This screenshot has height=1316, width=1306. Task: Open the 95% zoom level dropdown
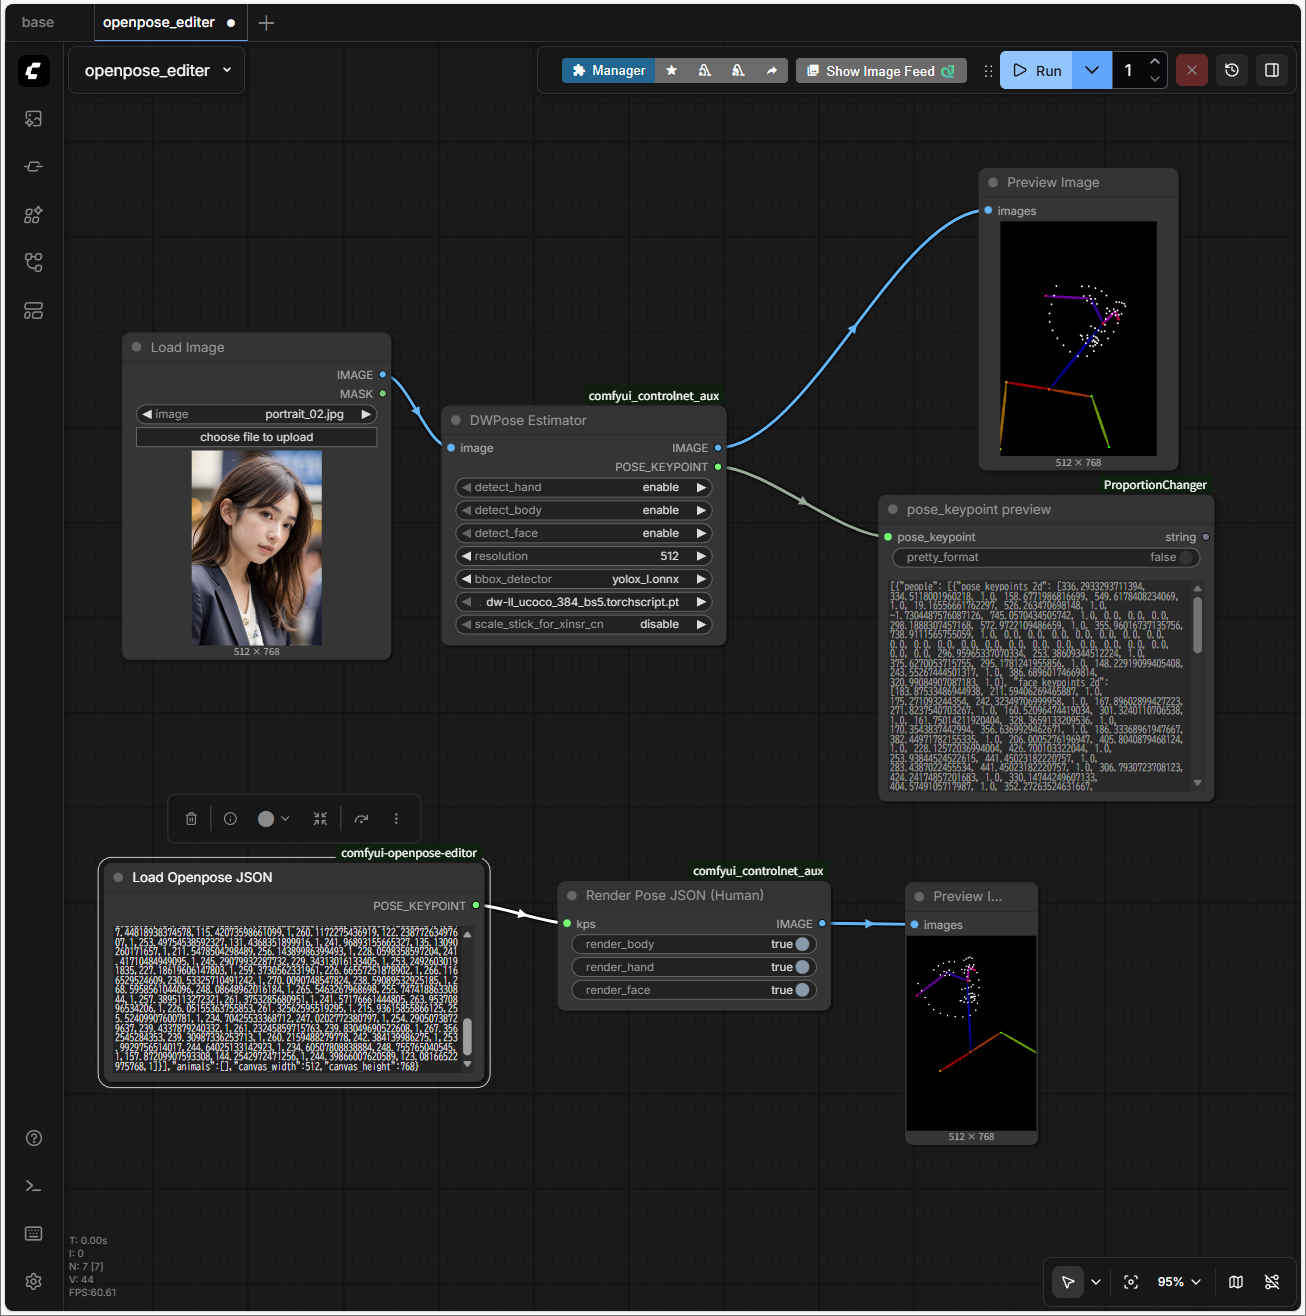[x=1179, y=1282]
